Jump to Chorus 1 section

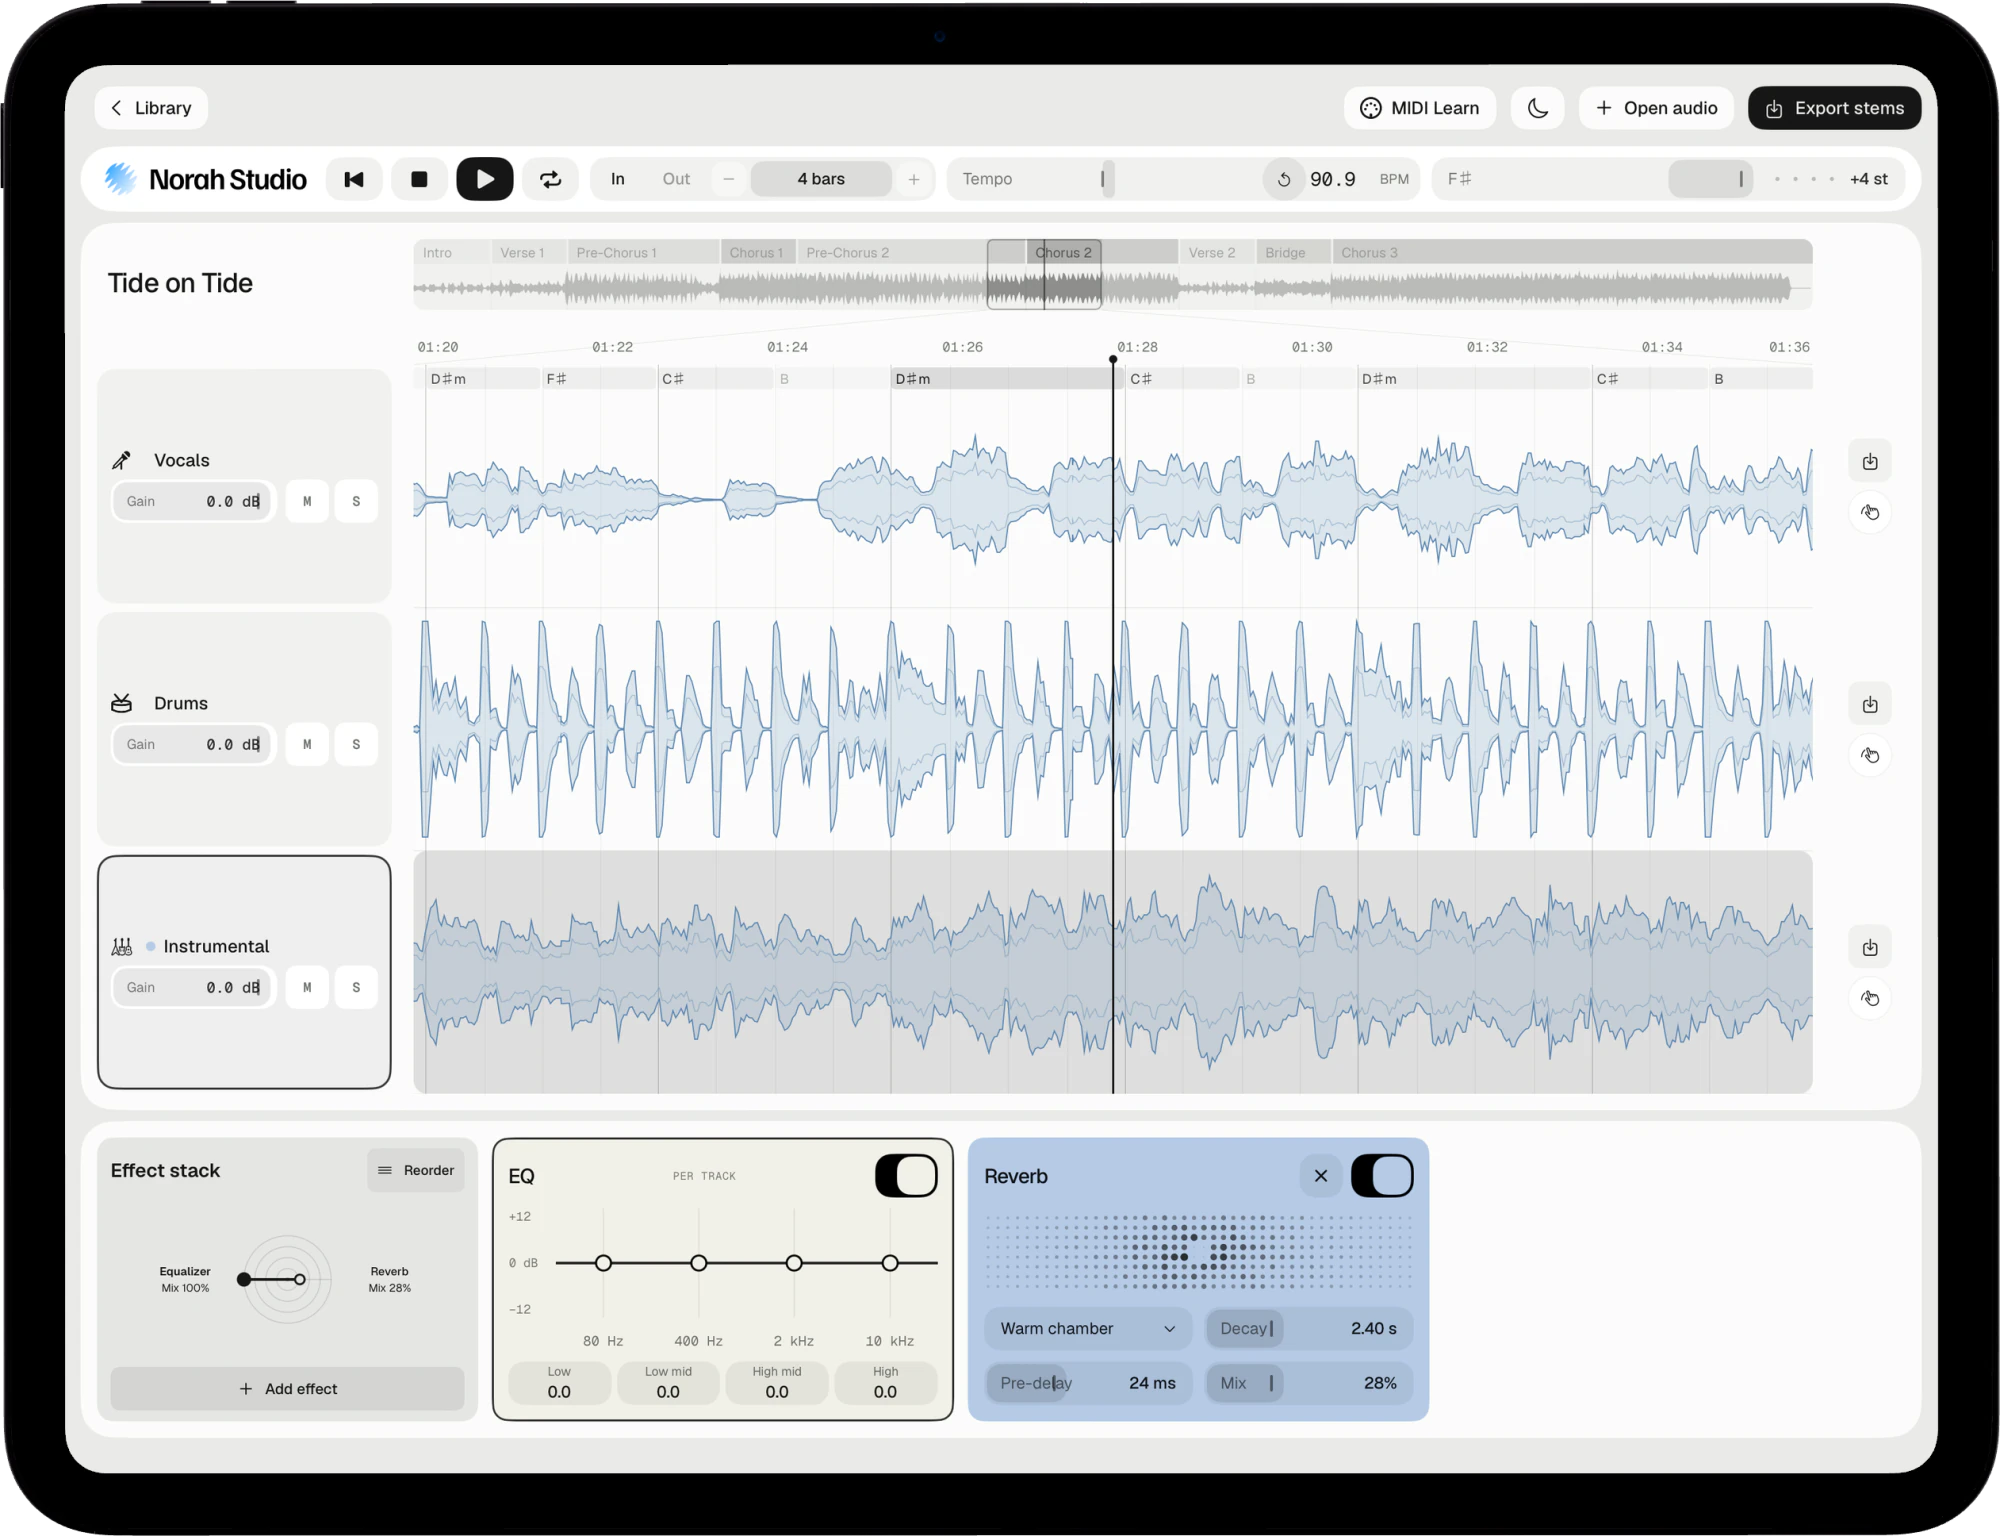tap(758, 252)
